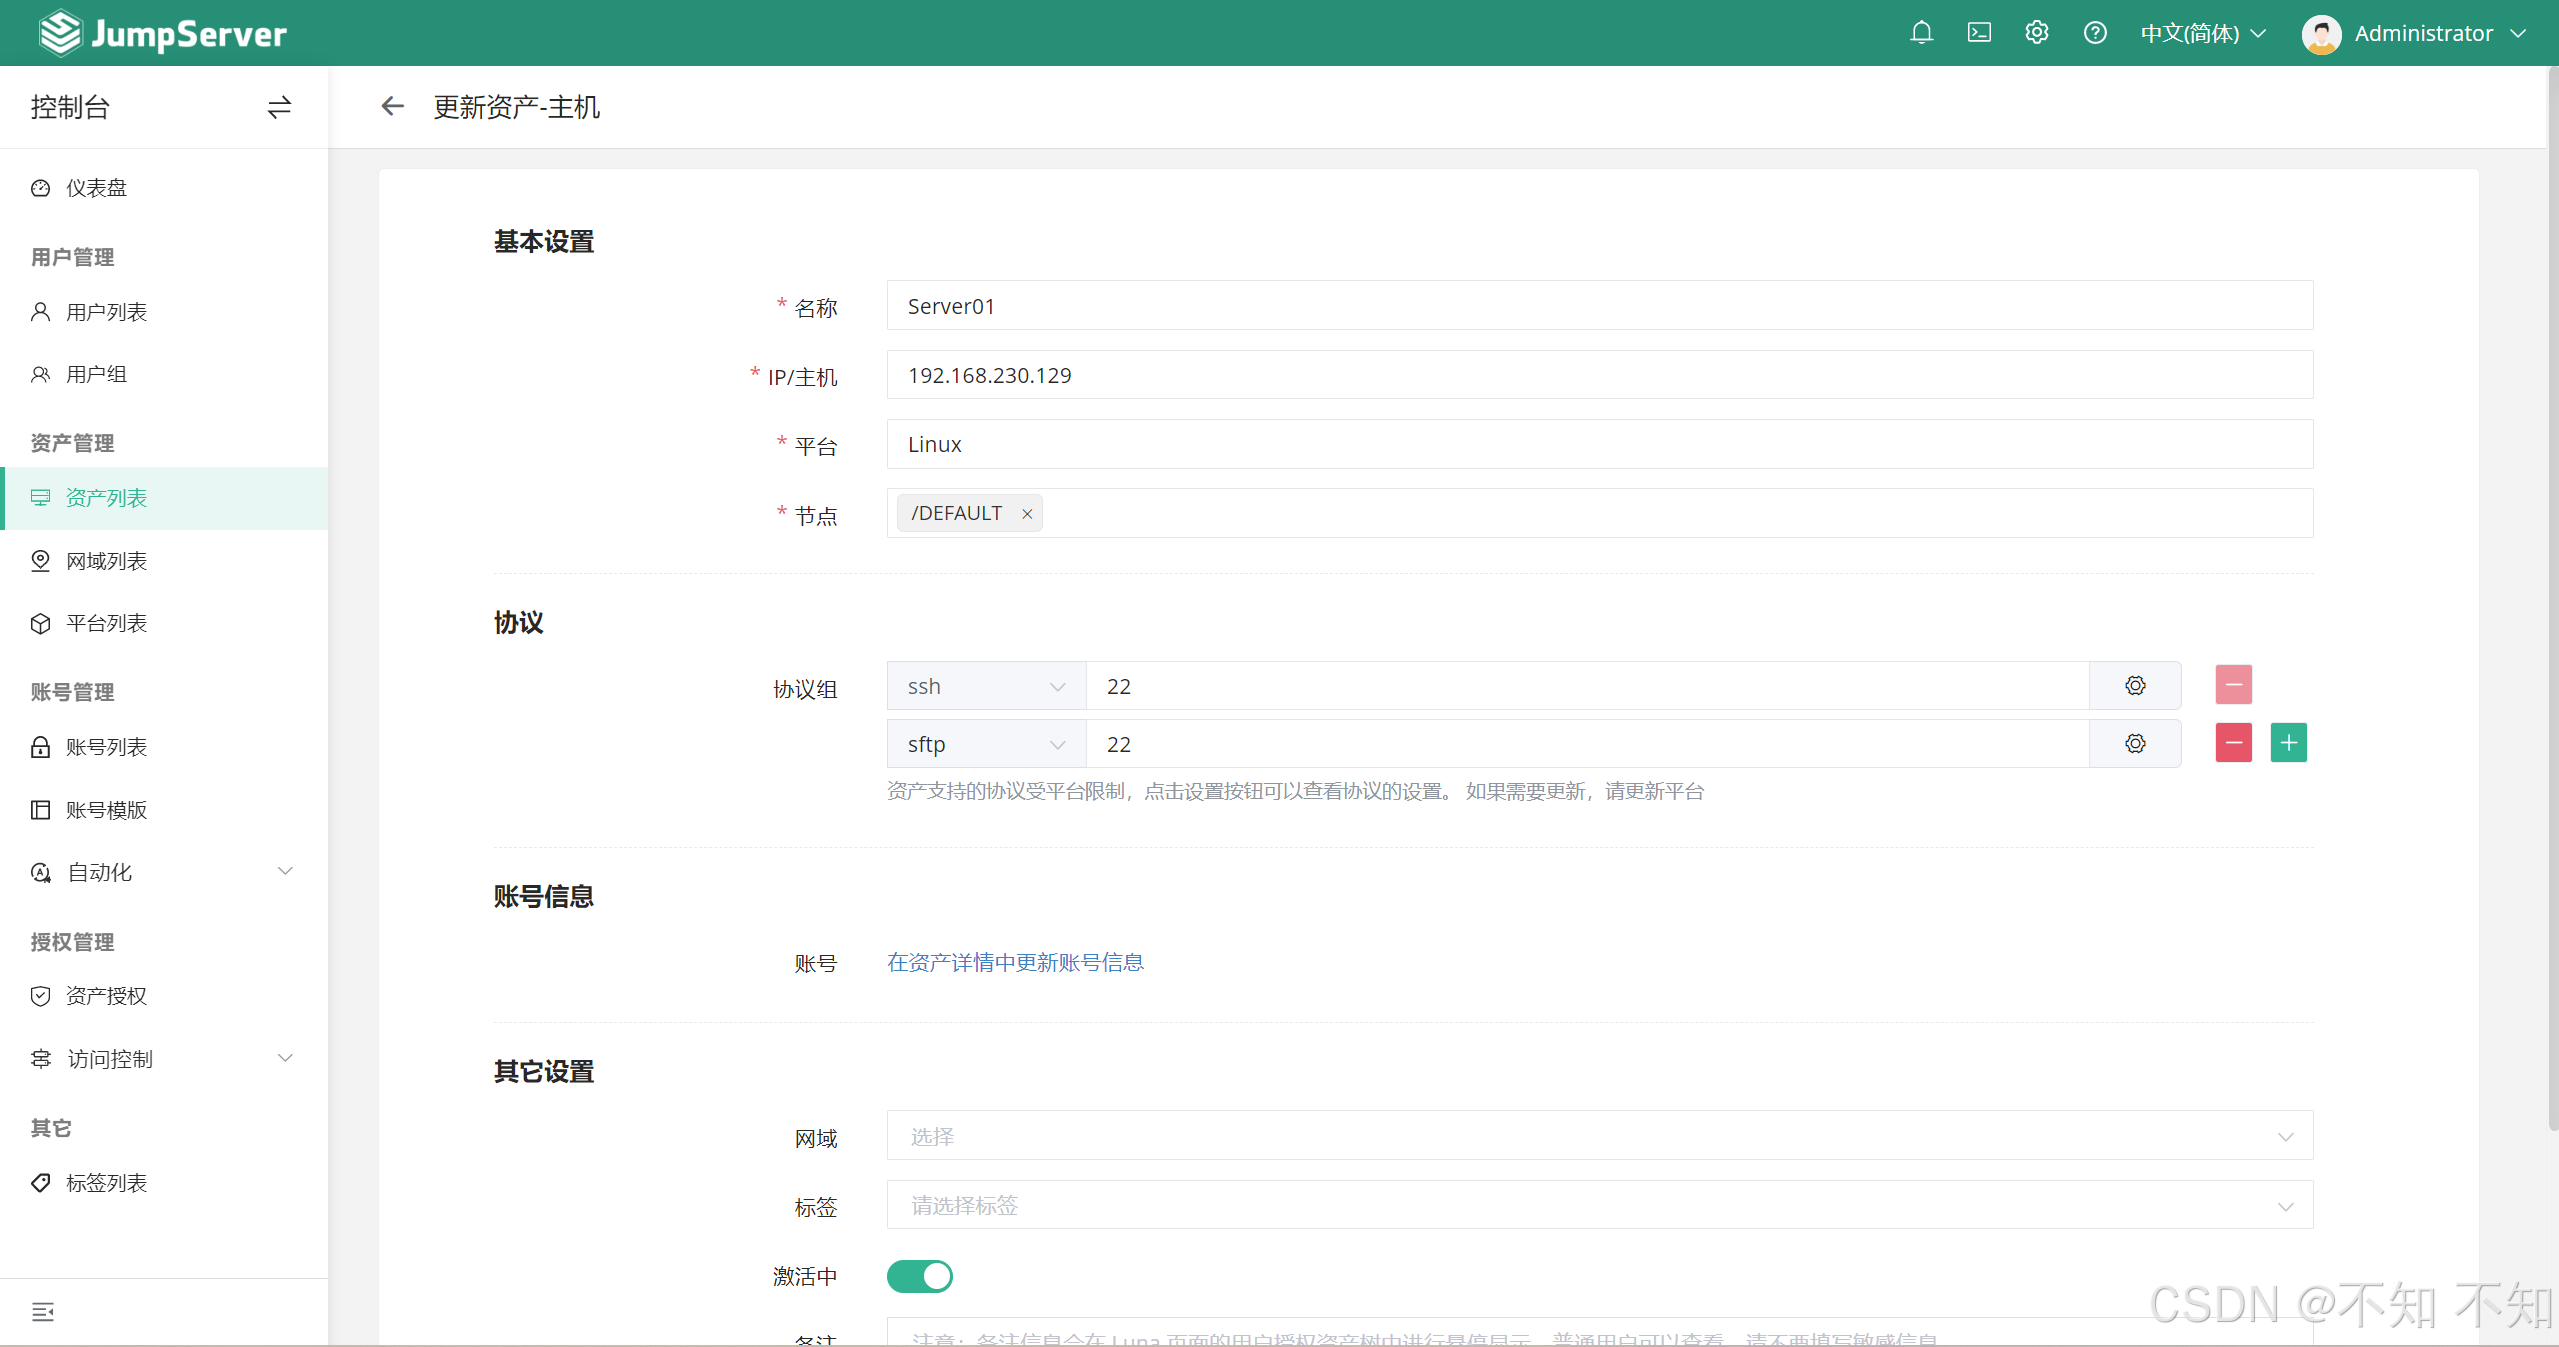The width and height of the screenshot is (2559, 1347).
Task: Click the back arrow beside 更新资产-主机
Action: pos(392,106)
